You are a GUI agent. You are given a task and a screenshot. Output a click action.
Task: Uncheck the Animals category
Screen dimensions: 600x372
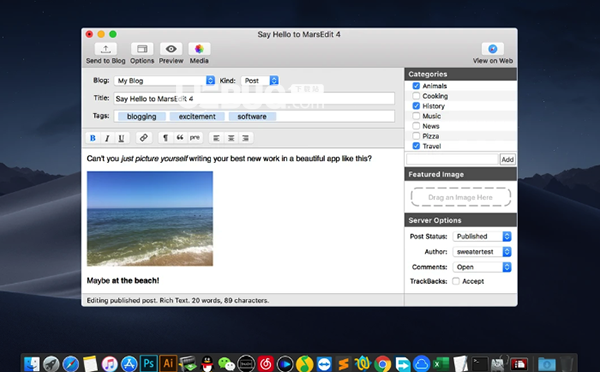[416, 86]
